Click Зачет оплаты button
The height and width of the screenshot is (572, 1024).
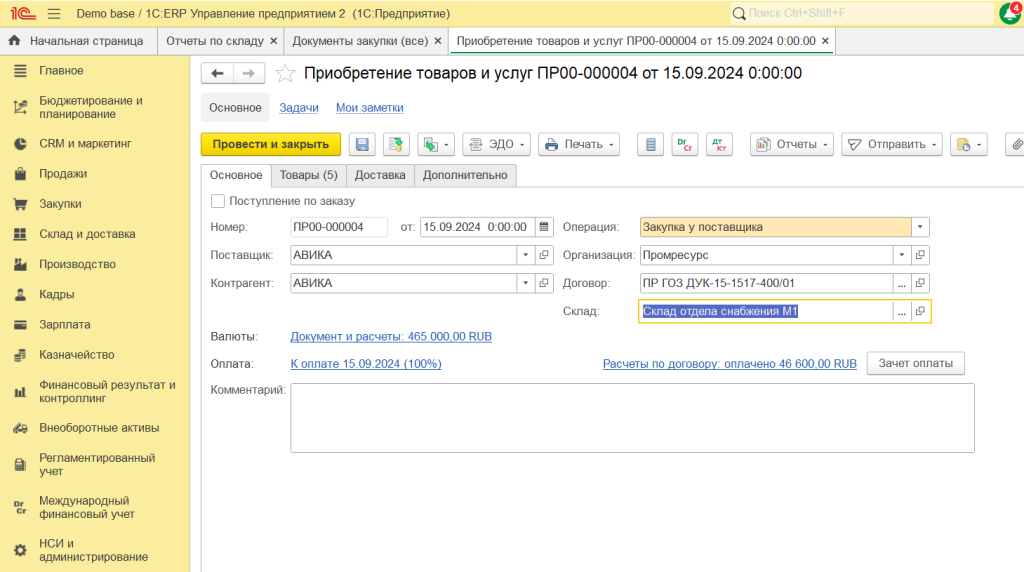point(916,363)
